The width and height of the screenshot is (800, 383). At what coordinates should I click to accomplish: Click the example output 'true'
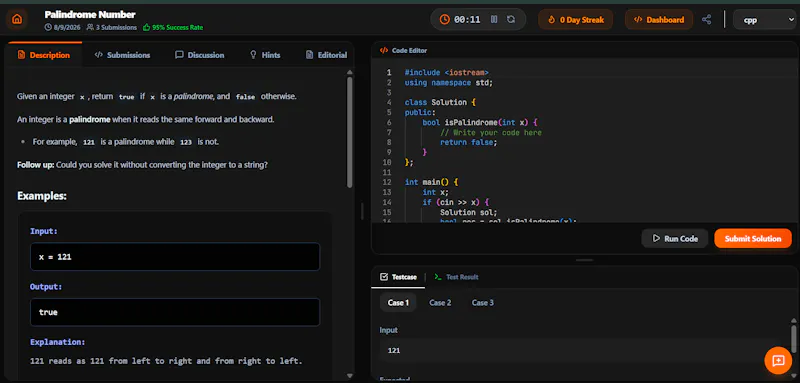[175, 312]
